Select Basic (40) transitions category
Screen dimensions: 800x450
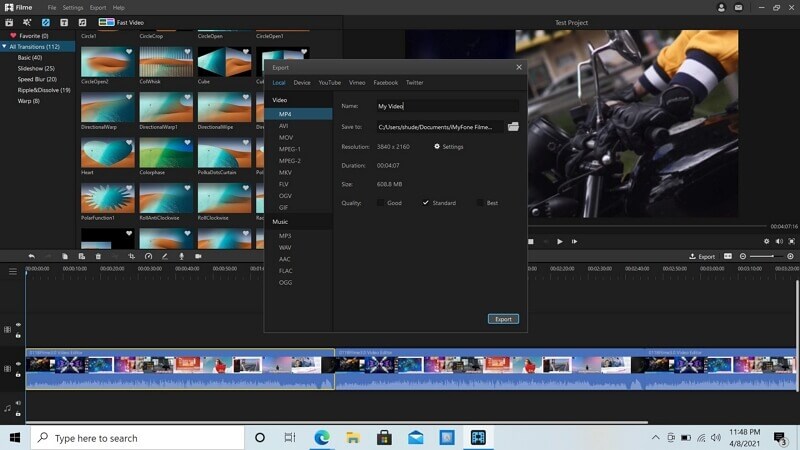tap(30, 58)
